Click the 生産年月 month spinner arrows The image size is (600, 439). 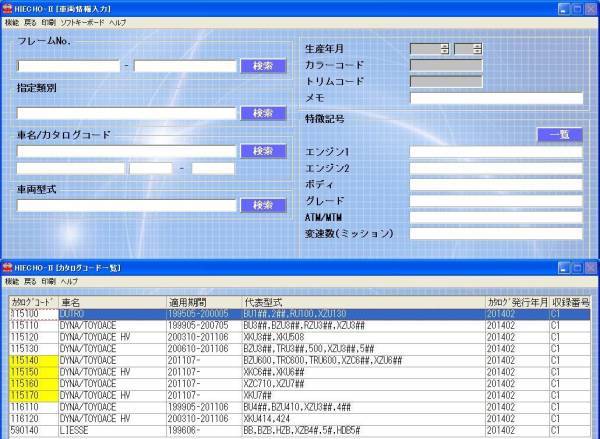(x=477, y=49)
